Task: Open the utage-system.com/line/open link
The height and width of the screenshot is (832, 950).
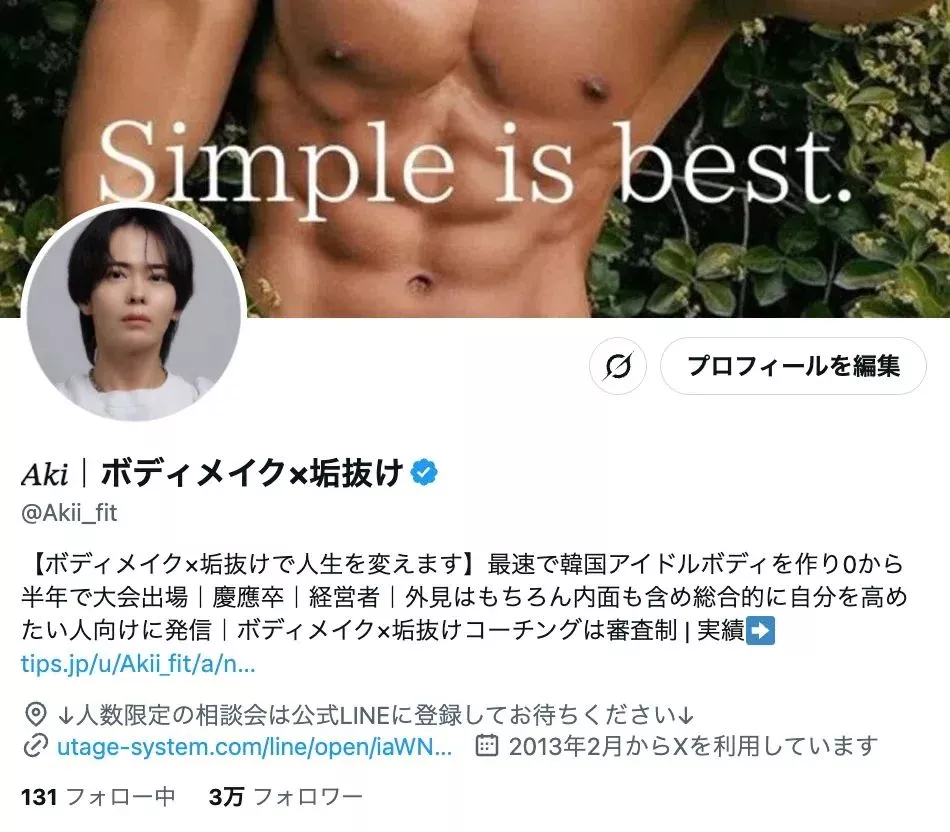Action: pos(254,746)
